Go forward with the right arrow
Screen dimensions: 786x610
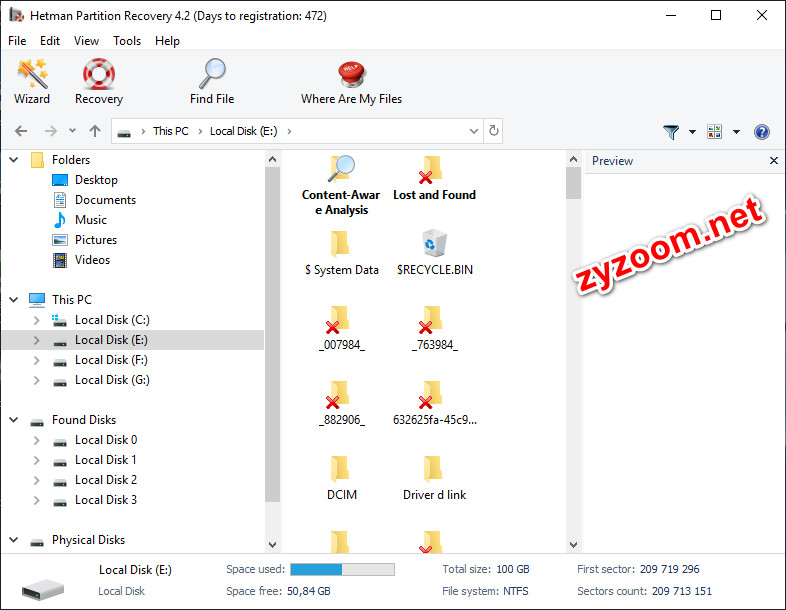[x=51, y=131]
